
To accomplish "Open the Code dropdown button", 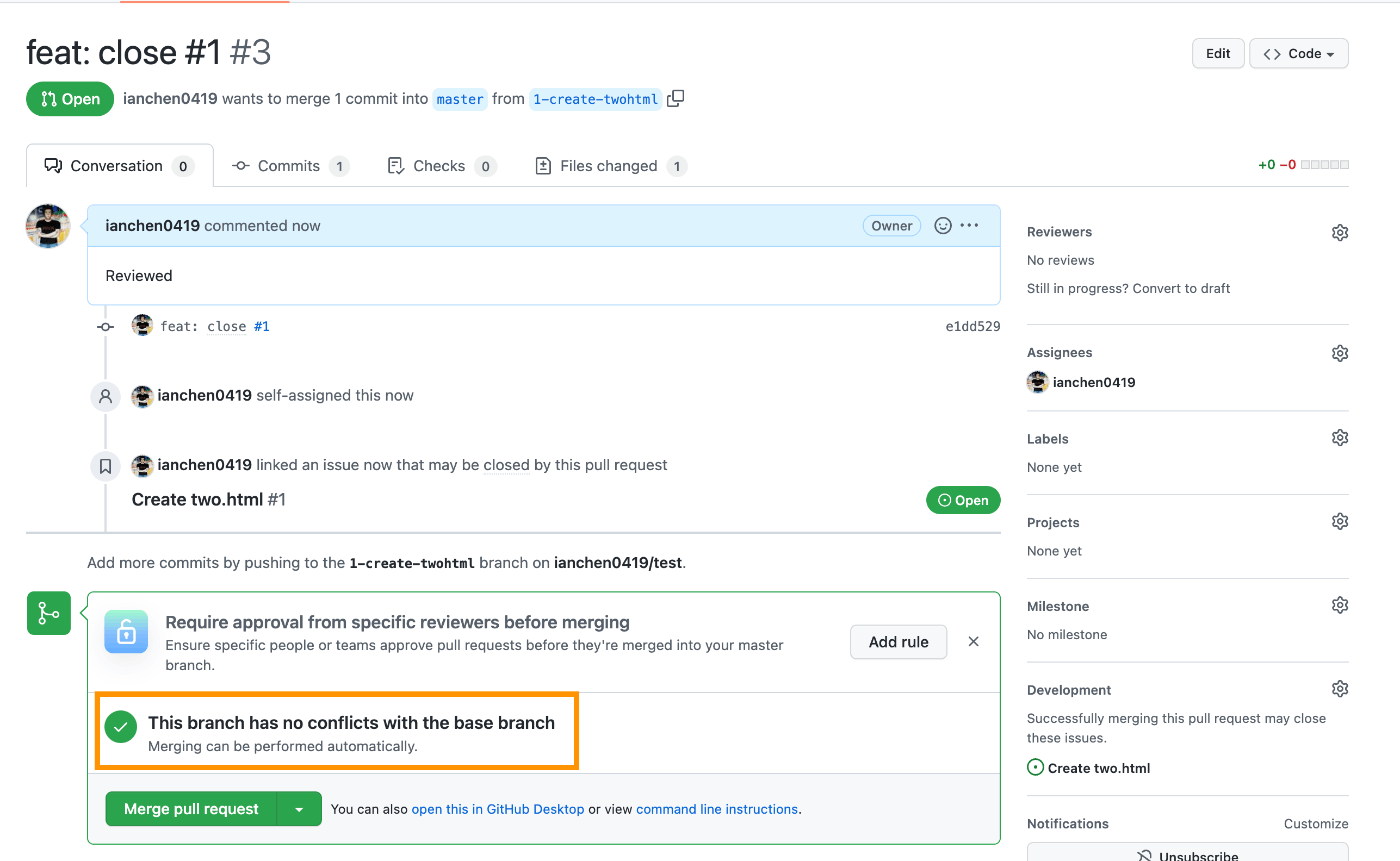I will [1298, 54].
